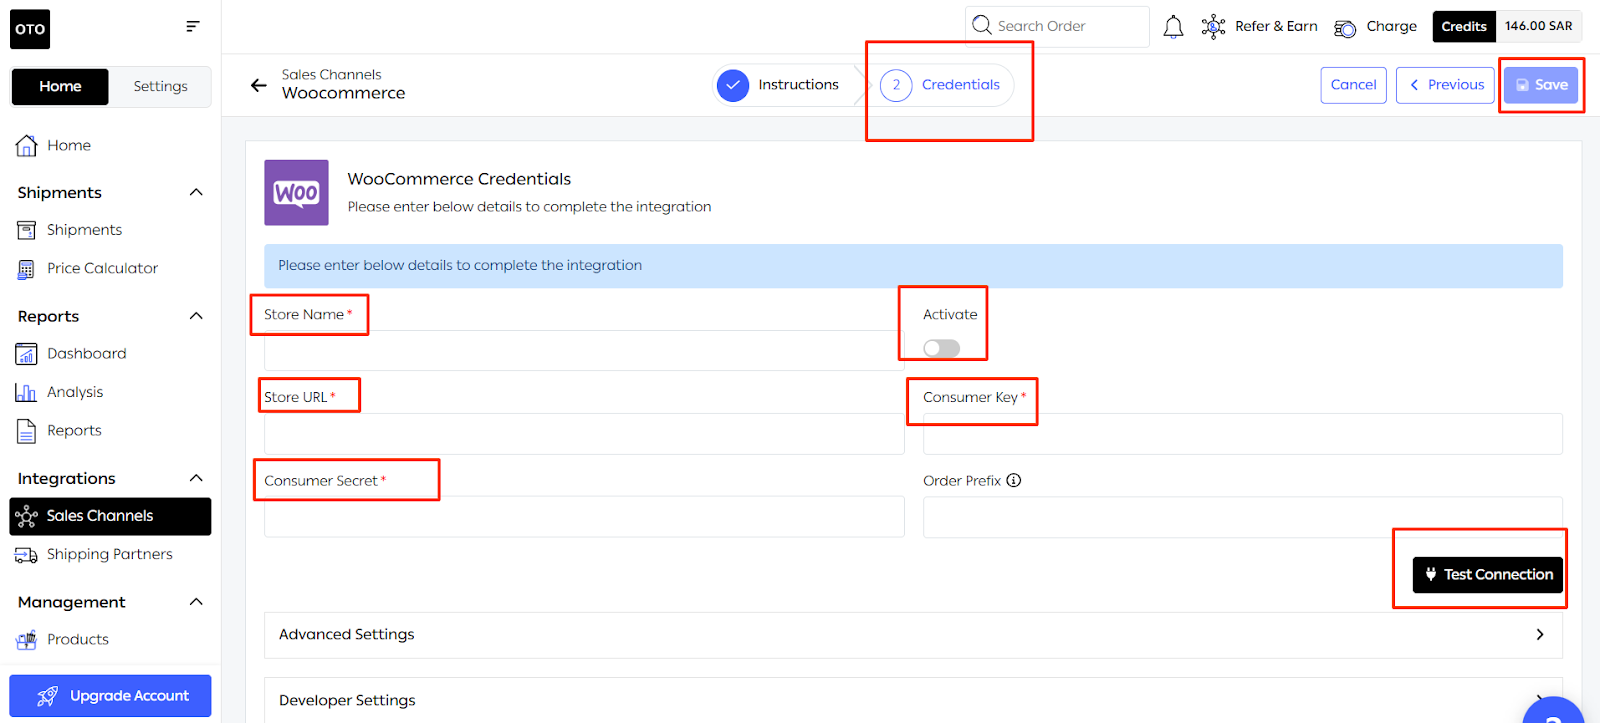Collapse the Integrations section
The width and height of the screenshot is (1600, 723).
196,478
